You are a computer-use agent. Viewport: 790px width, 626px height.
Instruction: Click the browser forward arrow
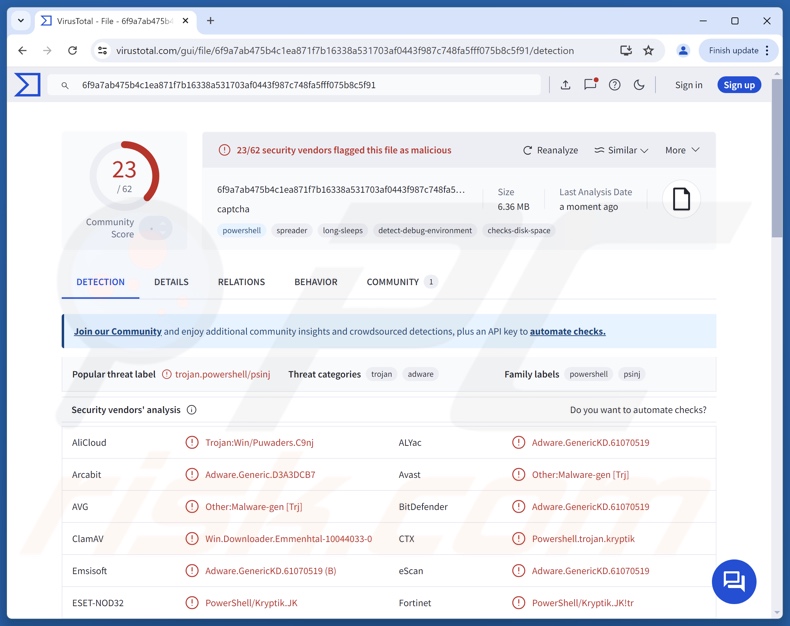pos(47,50)
